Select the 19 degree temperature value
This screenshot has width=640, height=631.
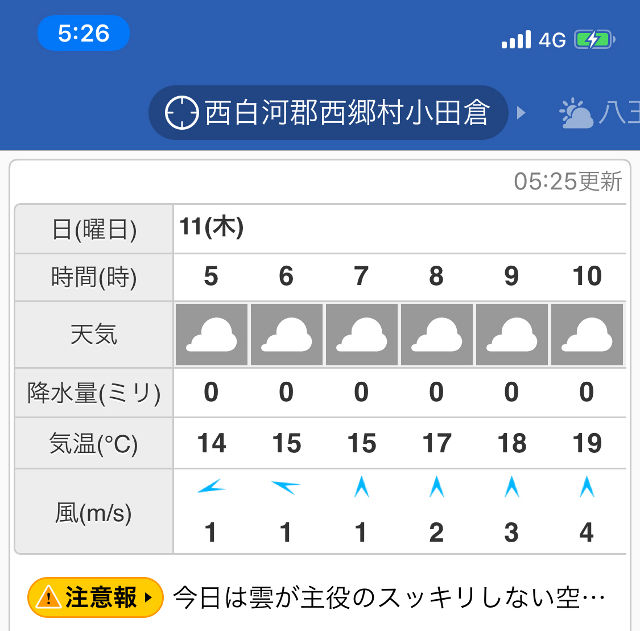pos(587,443)
